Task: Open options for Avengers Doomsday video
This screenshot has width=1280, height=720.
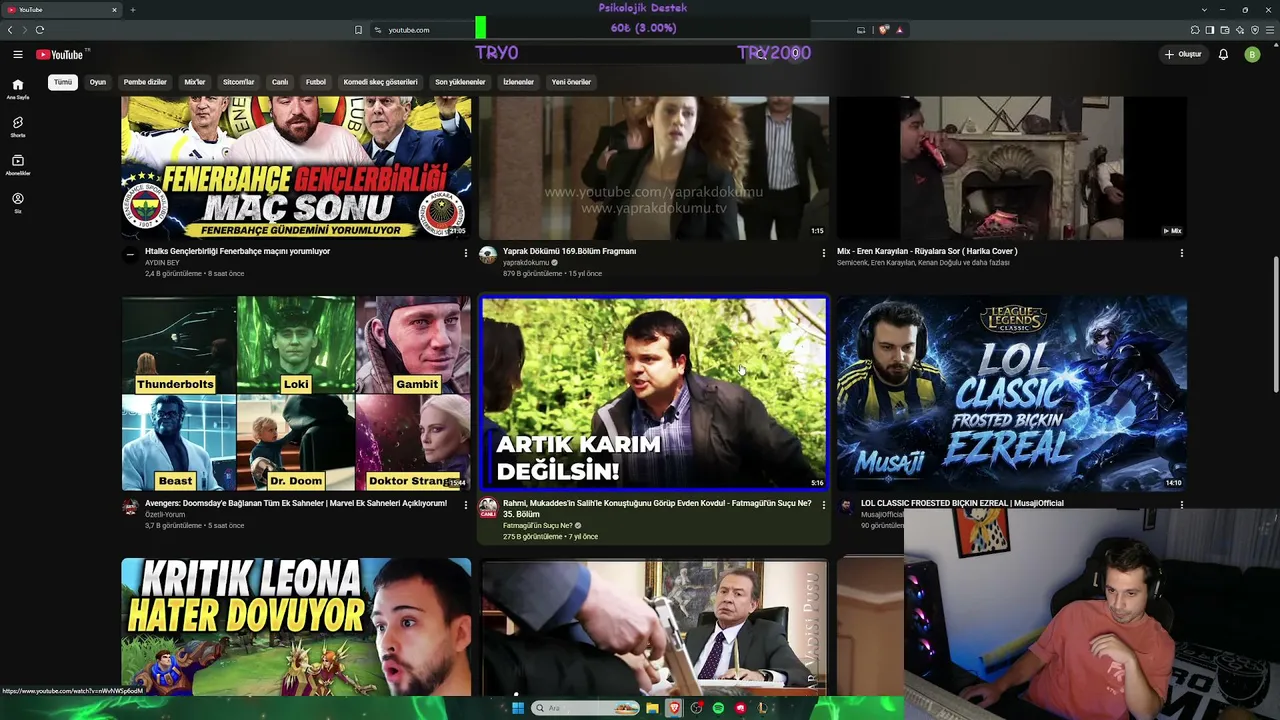Action: click(465, 505)
